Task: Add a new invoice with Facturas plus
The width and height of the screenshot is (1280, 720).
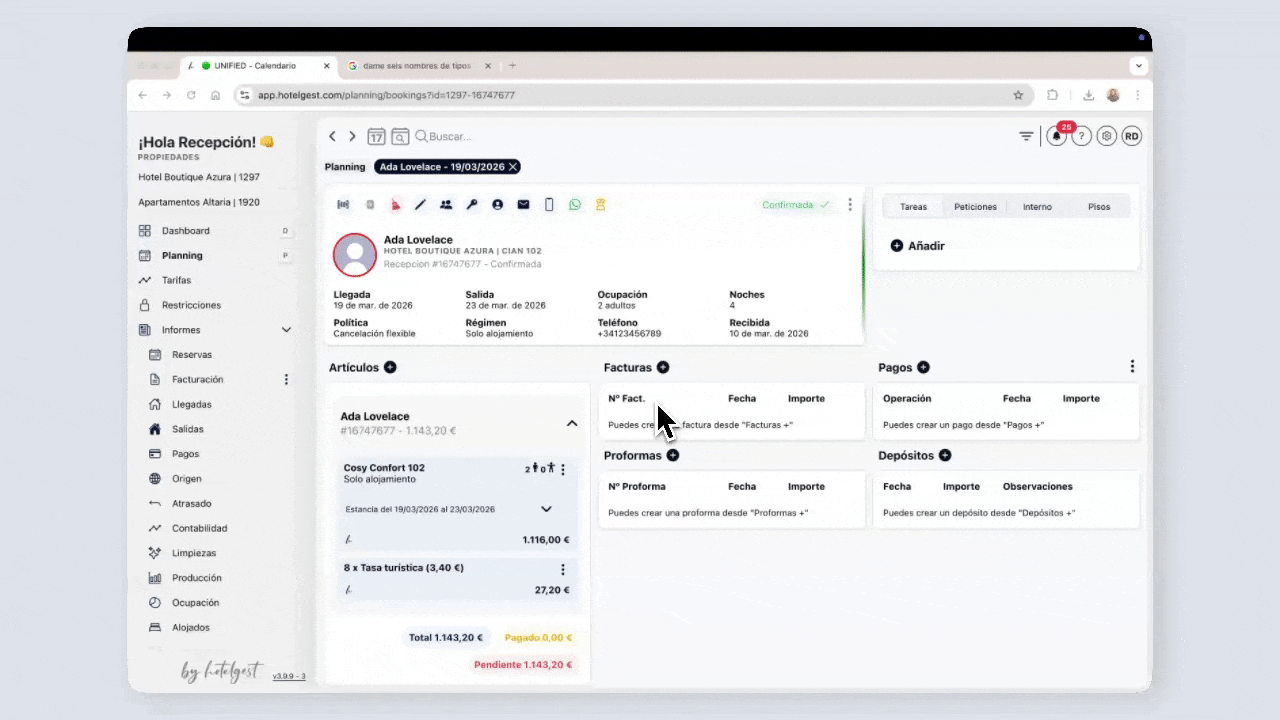Action: pyautogui.click(x=663, y=368)
